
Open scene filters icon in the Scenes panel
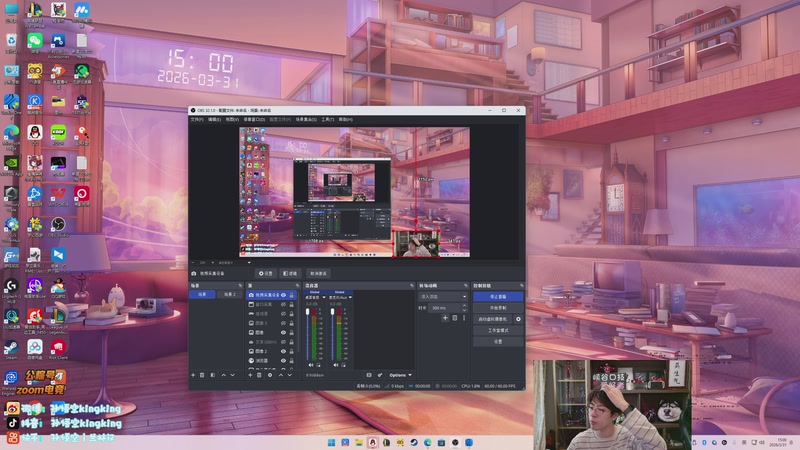213,375
